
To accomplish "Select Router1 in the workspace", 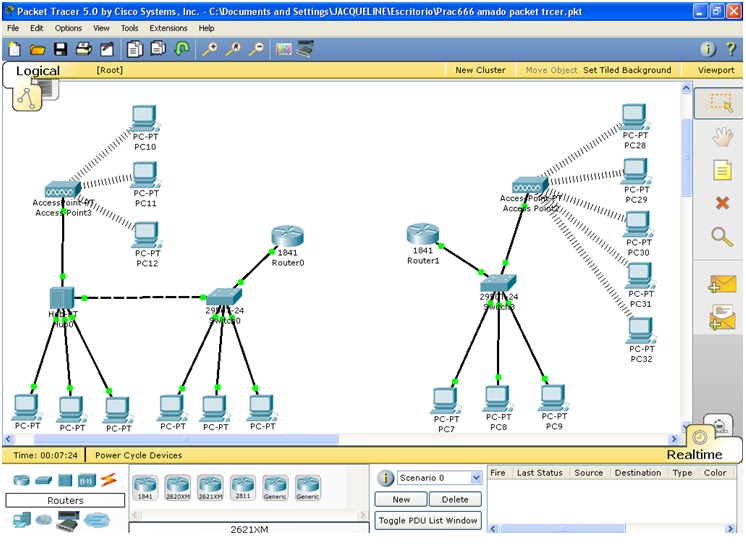I will tap(422, 235).
